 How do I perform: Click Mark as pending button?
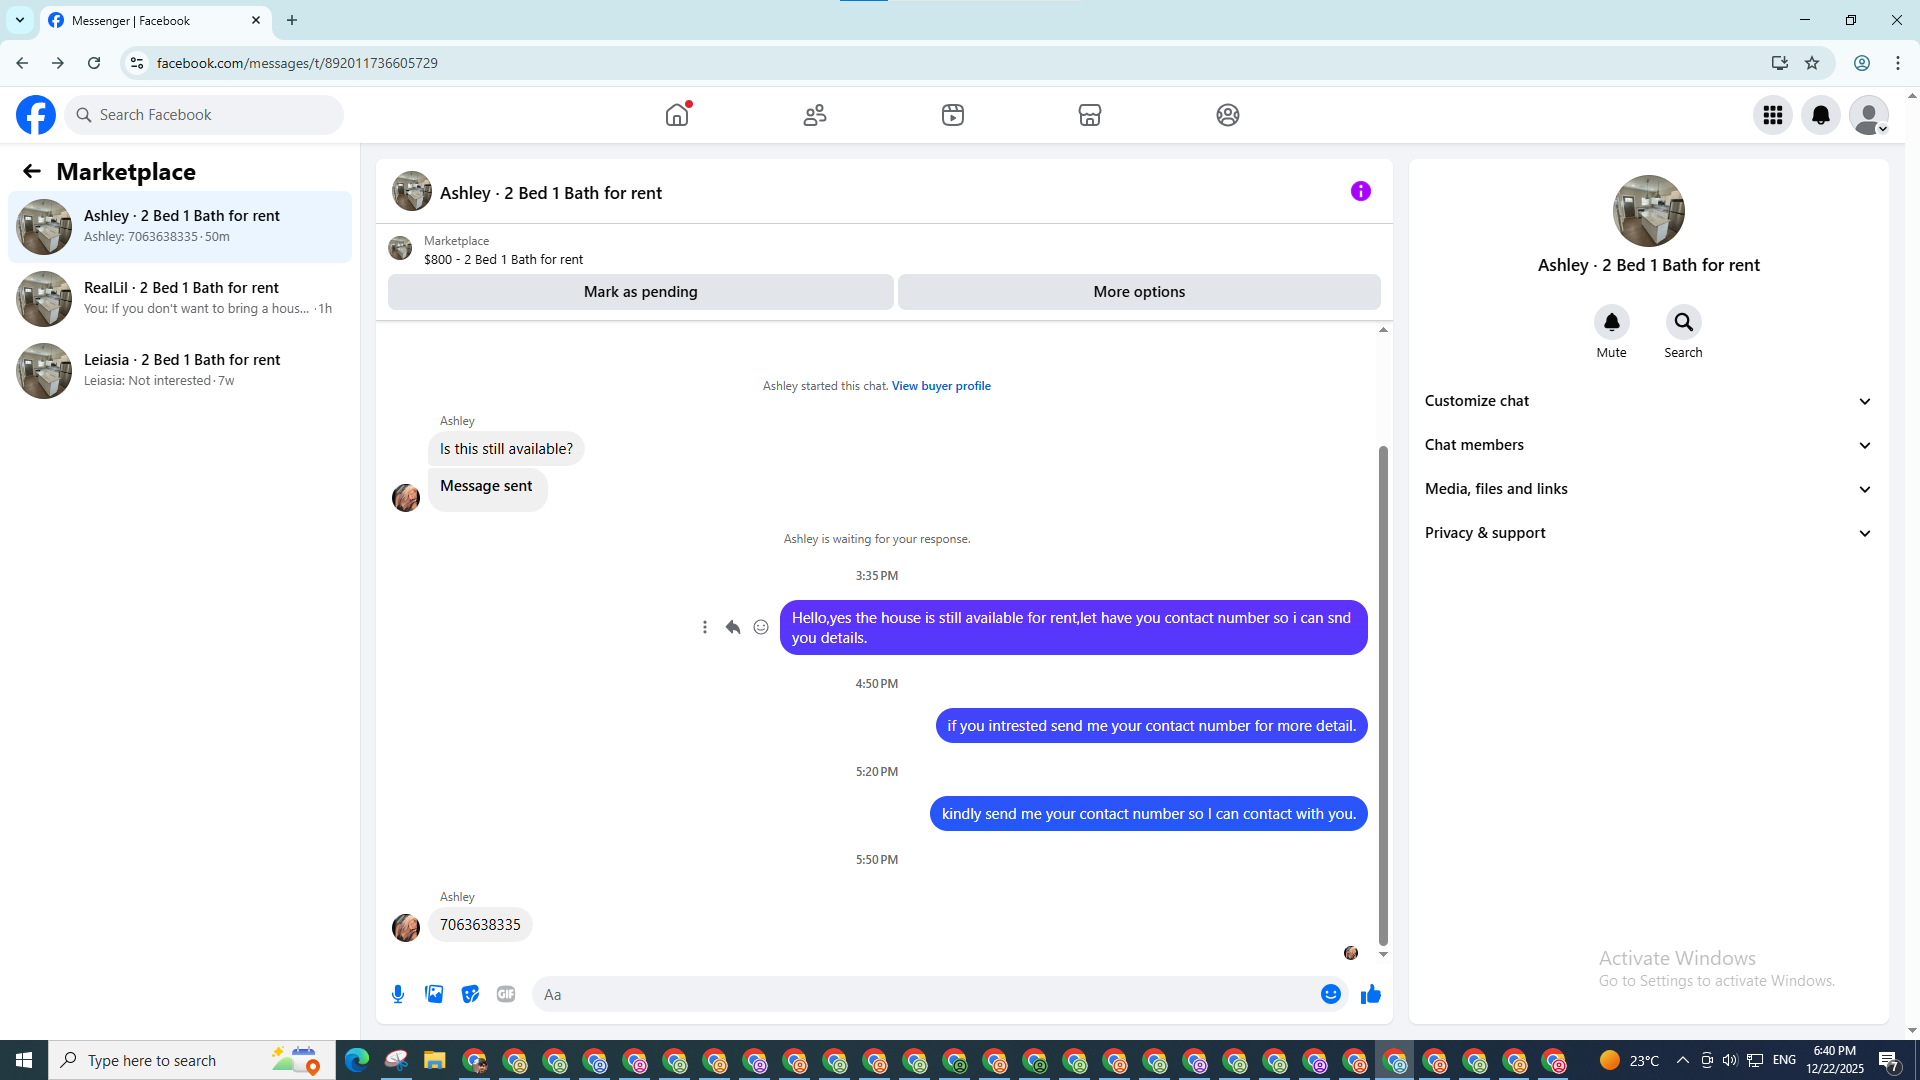[x=640, y=292]
